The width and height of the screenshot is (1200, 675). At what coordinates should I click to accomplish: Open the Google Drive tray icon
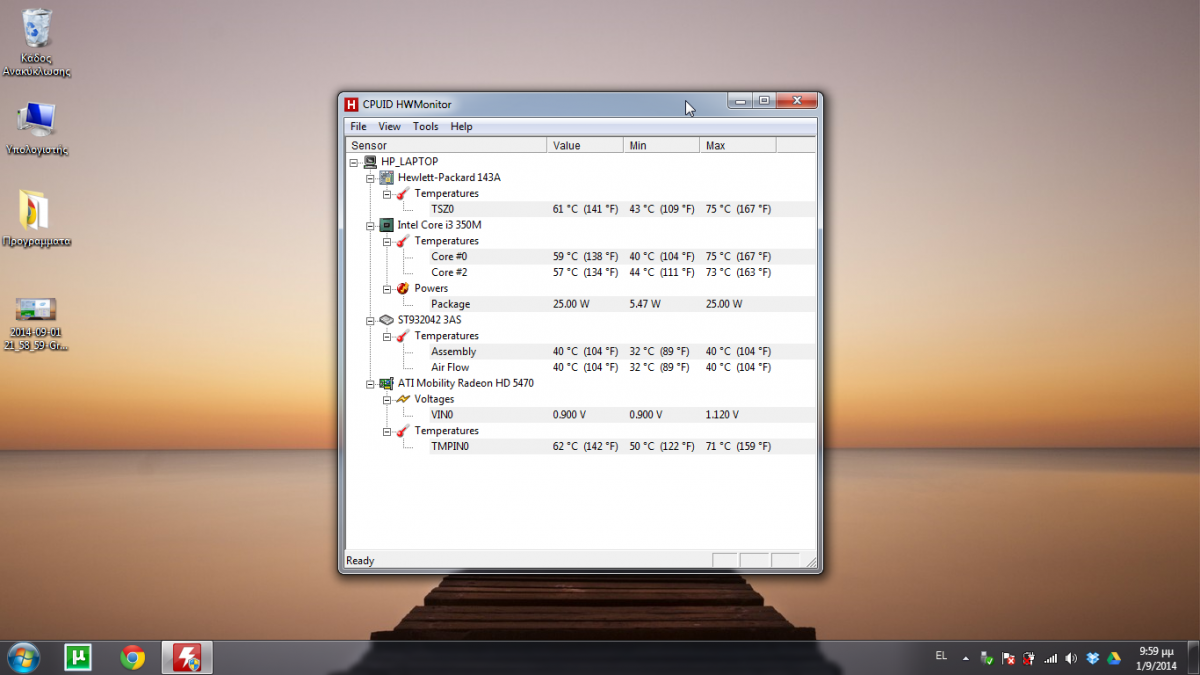coord(1113,658)
